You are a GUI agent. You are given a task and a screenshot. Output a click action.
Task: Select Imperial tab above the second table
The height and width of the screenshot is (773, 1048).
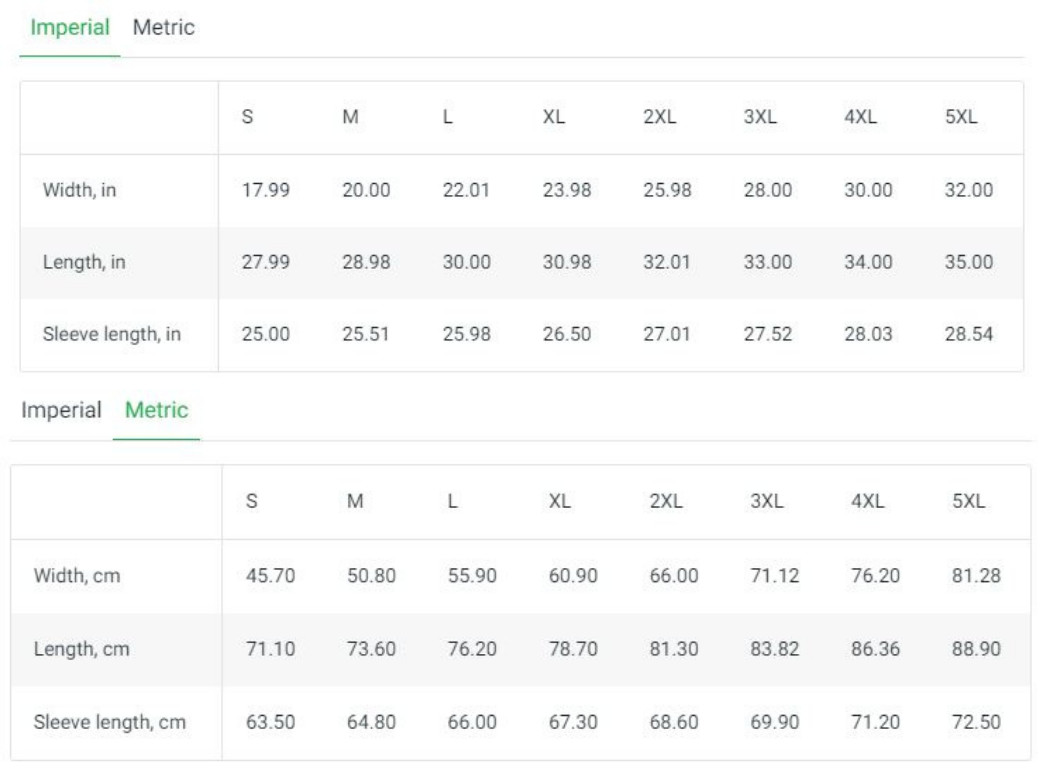pos(61,410)
